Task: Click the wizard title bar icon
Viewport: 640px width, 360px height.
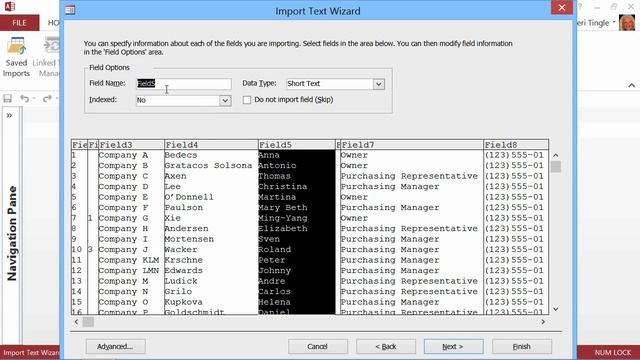Action: [x=70, y=10]
